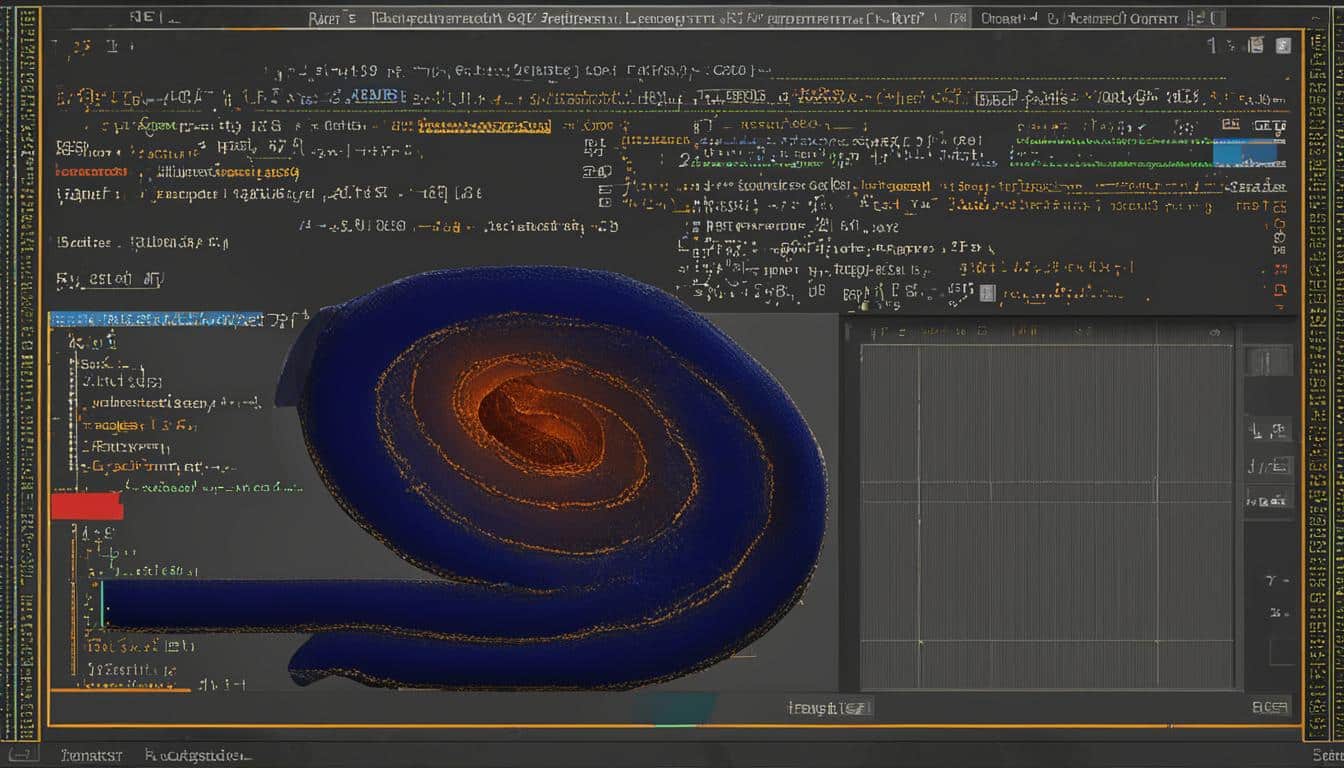Select the blue highlighted row in left tree
Viewport: 1344px width, 768px height.
[x=156, y=319]
